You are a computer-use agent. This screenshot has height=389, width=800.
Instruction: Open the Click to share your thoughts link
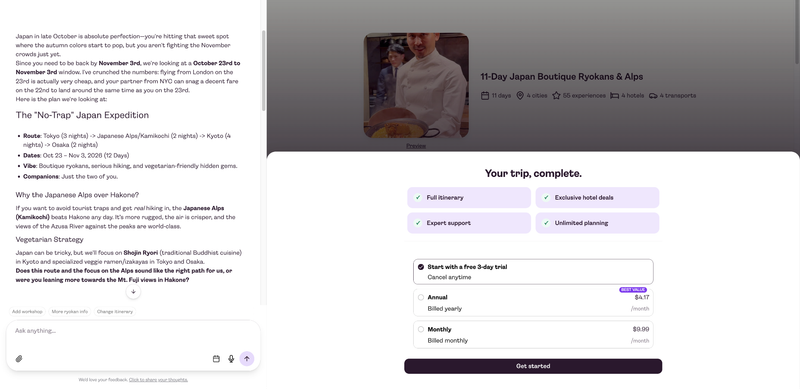coord(158,380)
